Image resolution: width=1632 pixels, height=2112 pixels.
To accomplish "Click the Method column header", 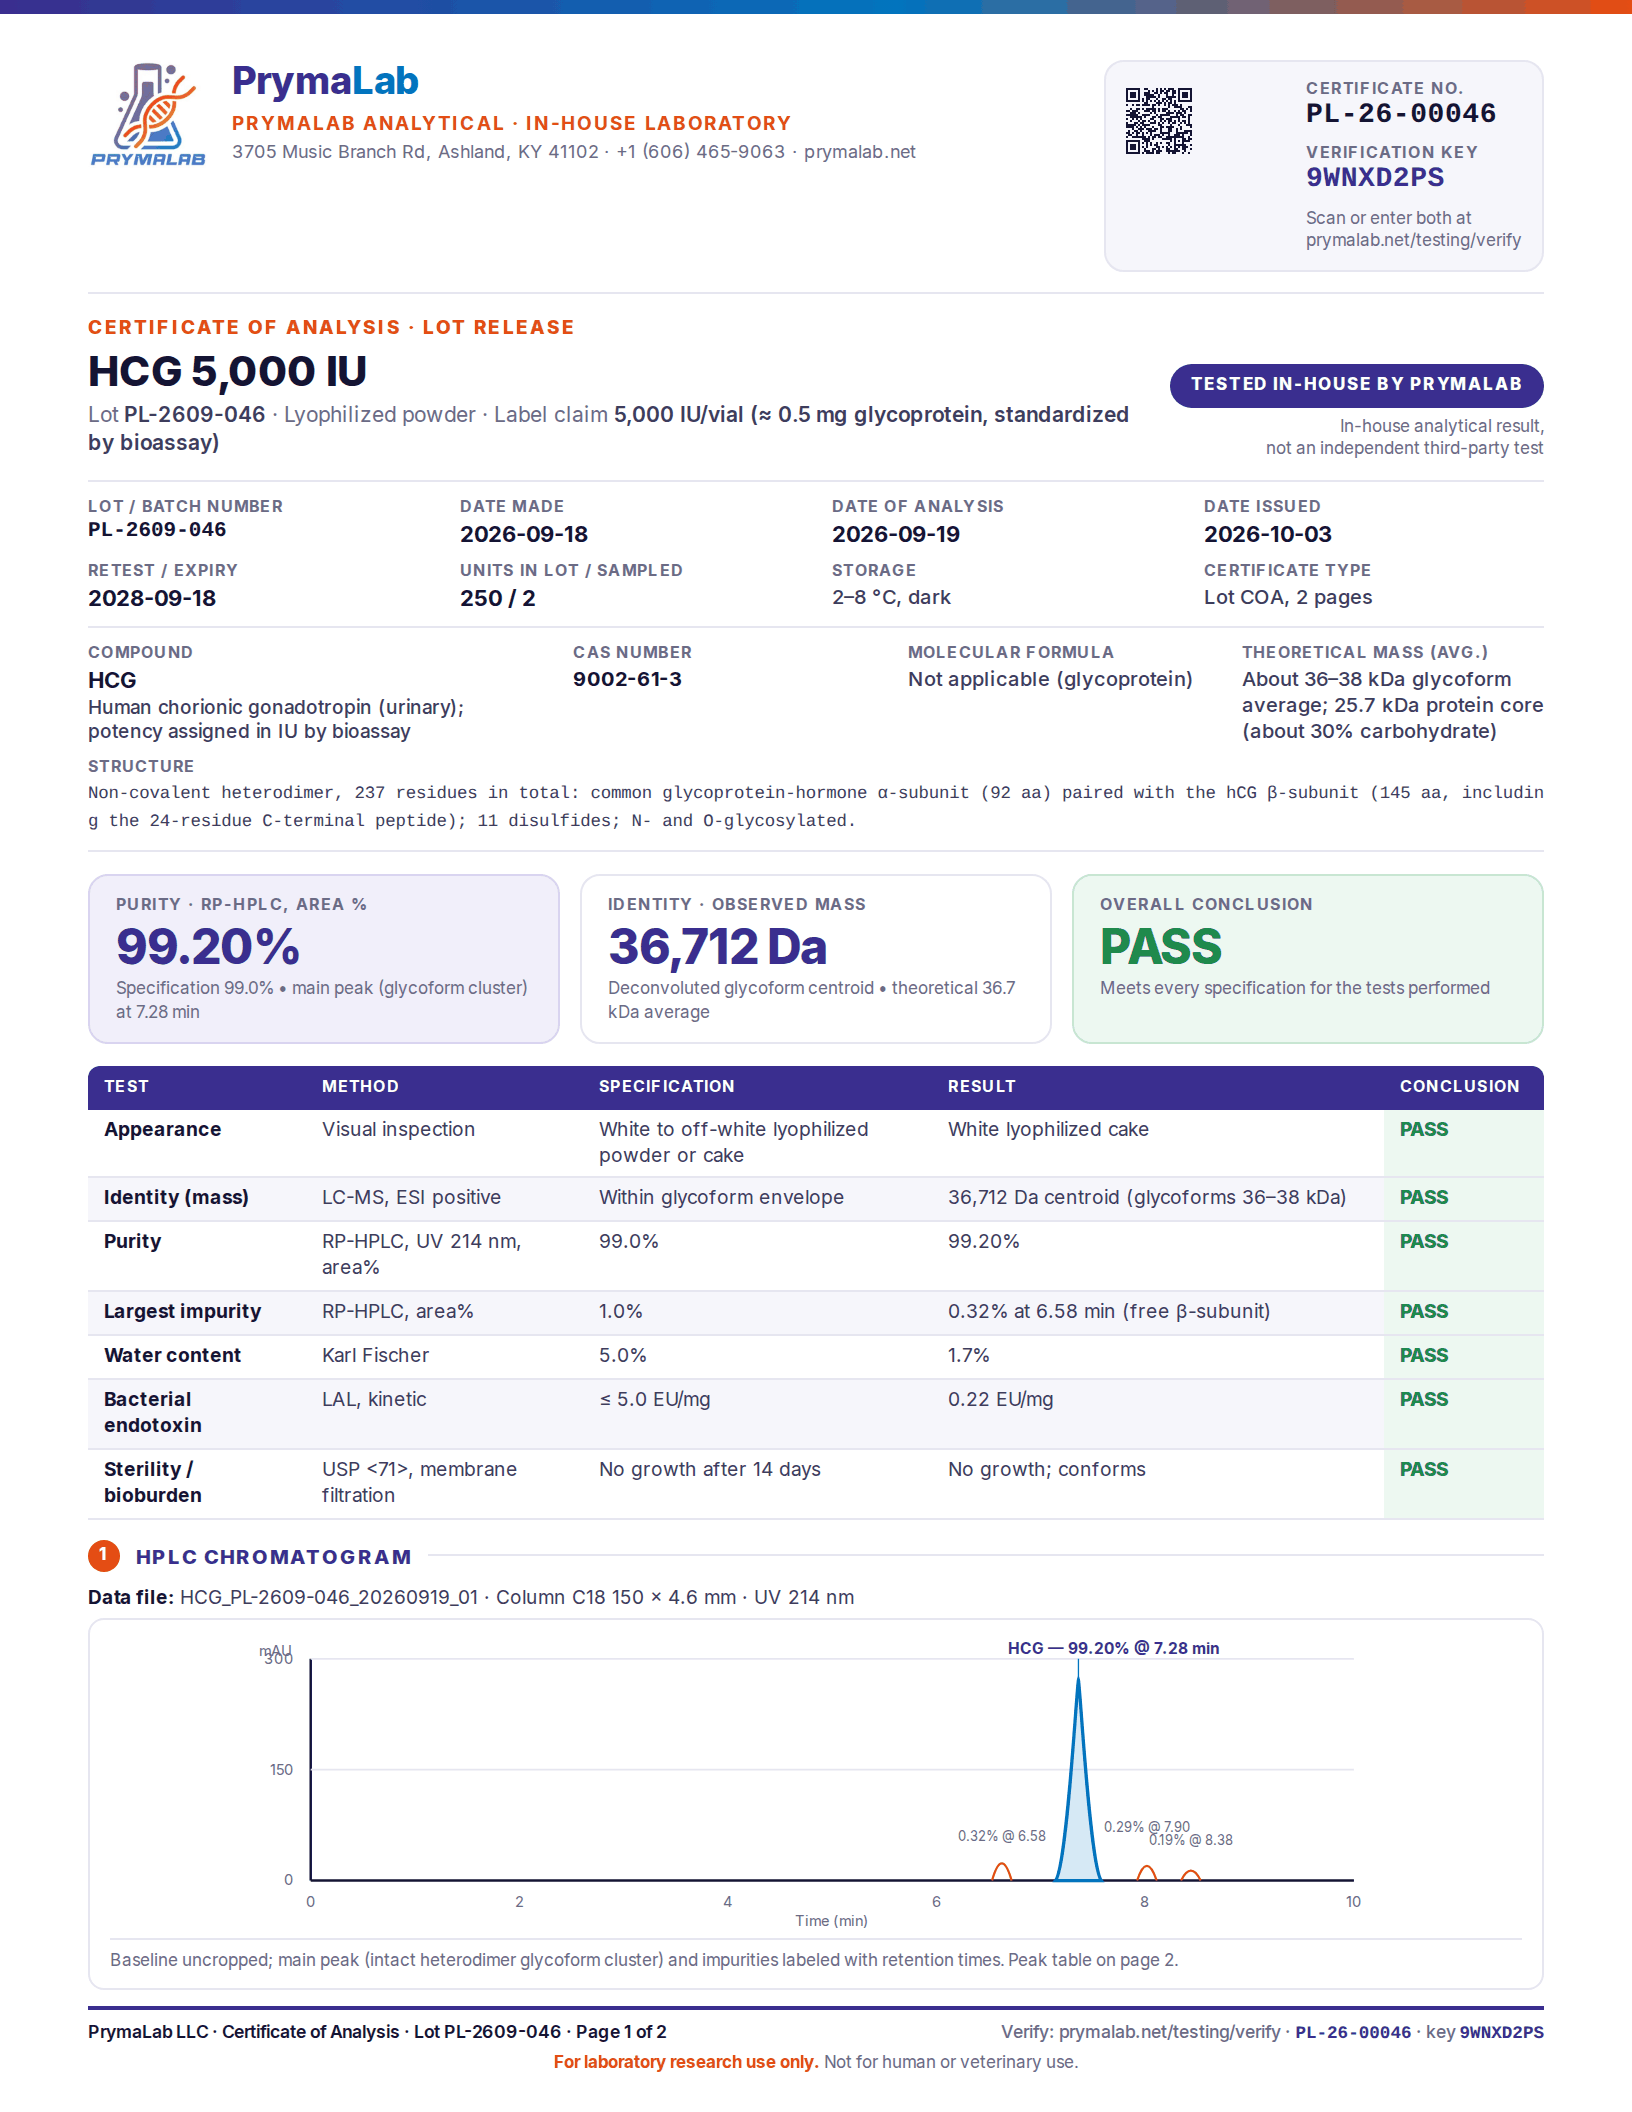I will pyautogui.click(x=360, y=1086).
